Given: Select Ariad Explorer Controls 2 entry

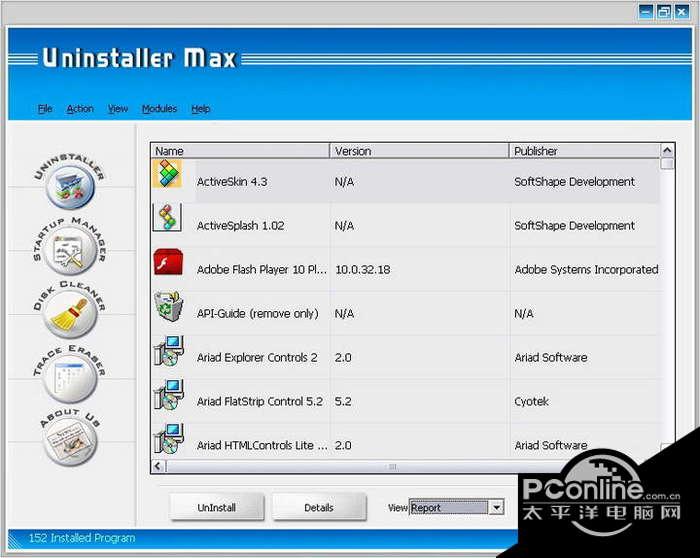Looking at the screenshot, I should 405,357.
